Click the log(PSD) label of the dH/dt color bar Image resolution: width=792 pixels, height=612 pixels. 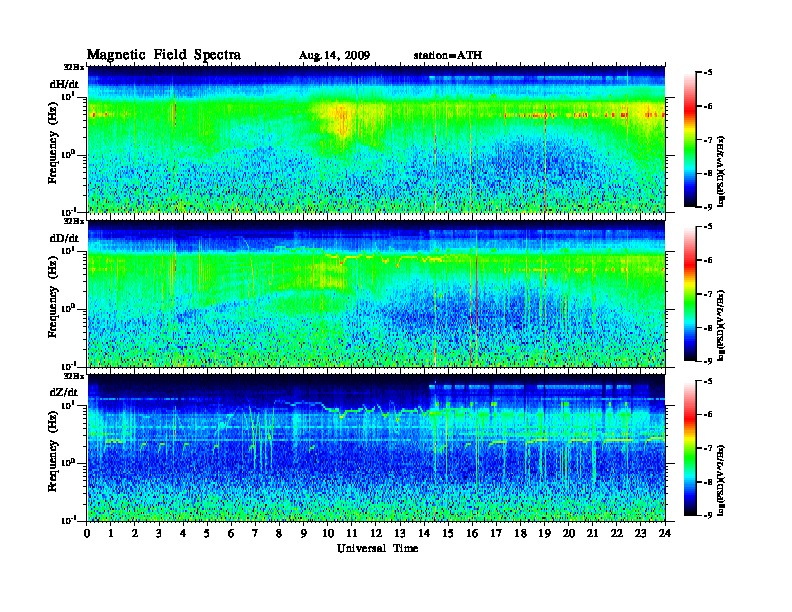tap(721, 171)
